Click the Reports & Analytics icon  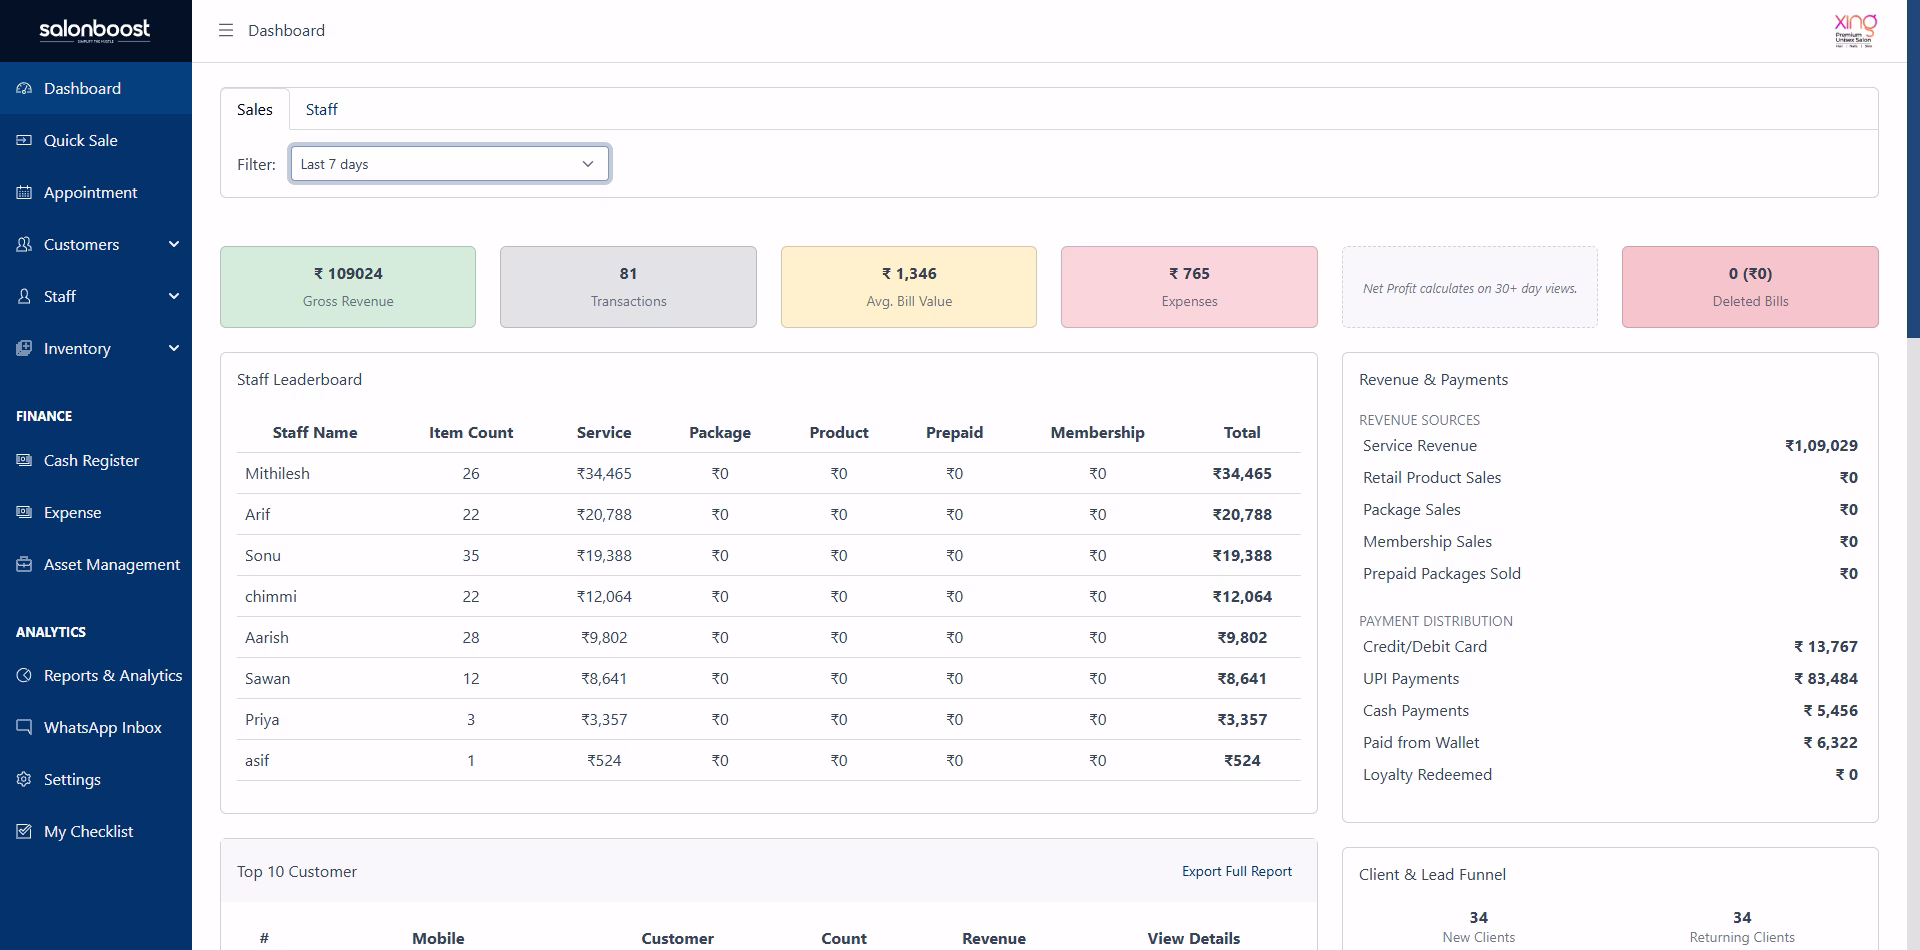(24, 675)
